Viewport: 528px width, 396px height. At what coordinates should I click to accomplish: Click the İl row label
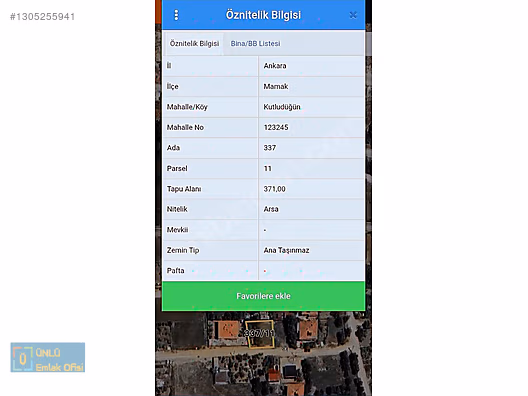tap(169, 66)
